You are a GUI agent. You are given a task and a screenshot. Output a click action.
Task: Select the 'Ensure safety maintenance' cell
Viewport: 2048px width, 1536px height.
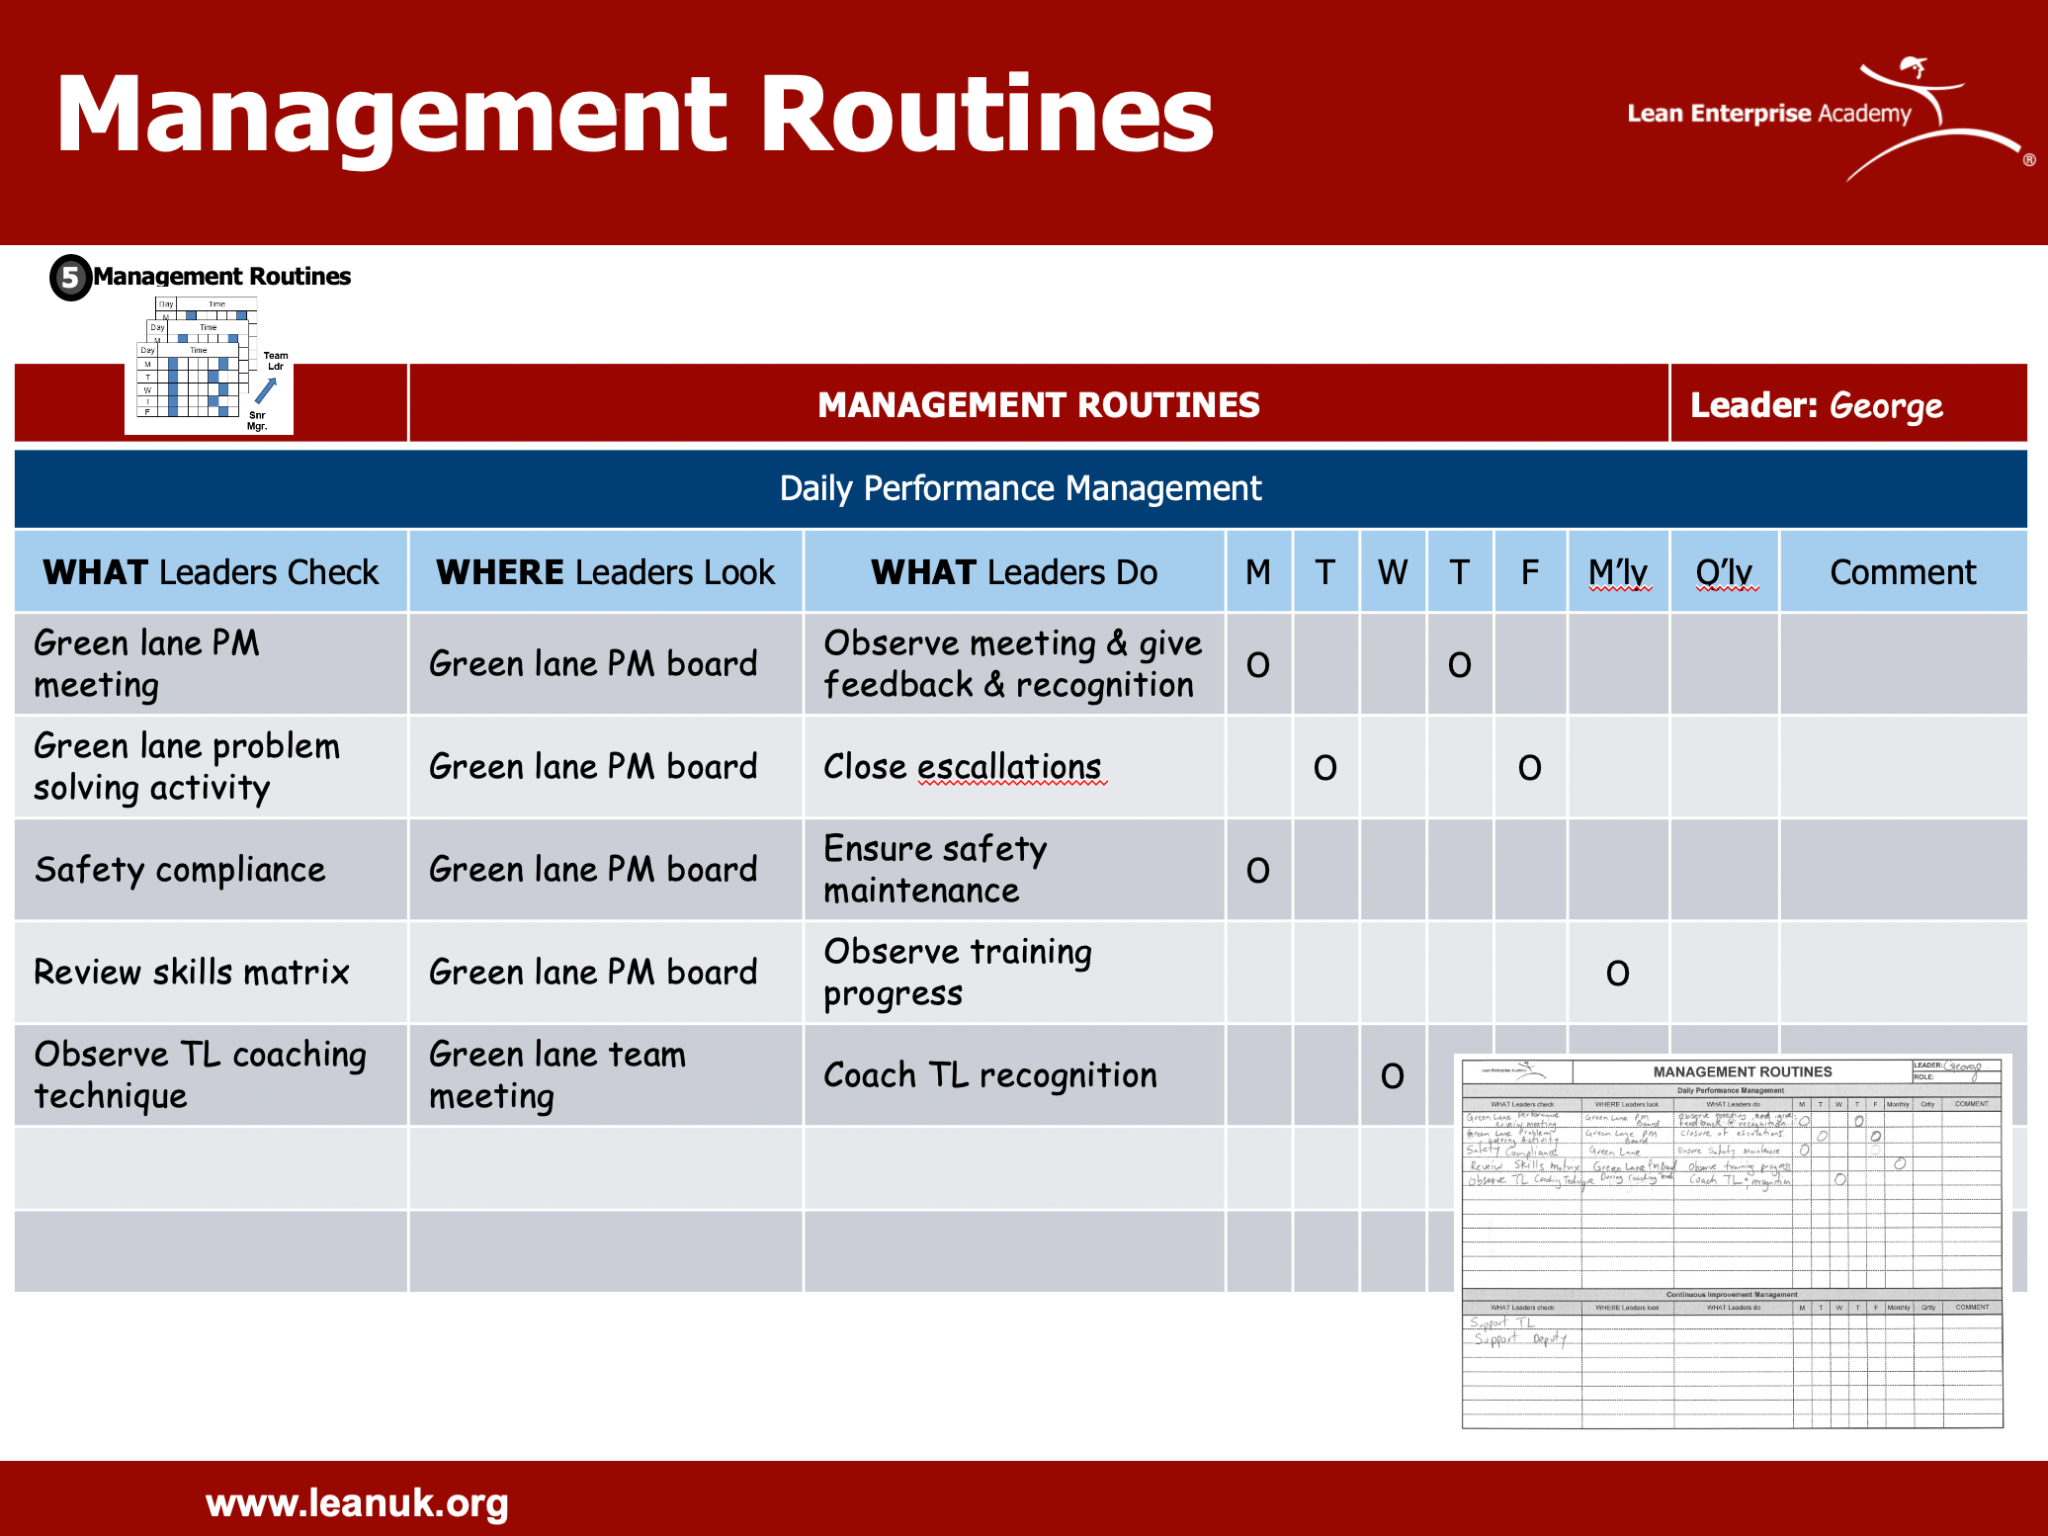tap(1015, 870)
